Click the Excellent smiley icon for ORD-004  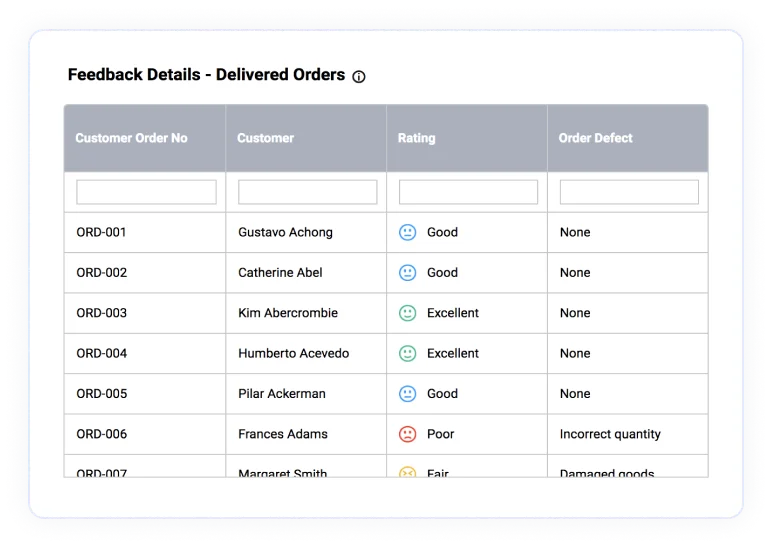(408, 353)
